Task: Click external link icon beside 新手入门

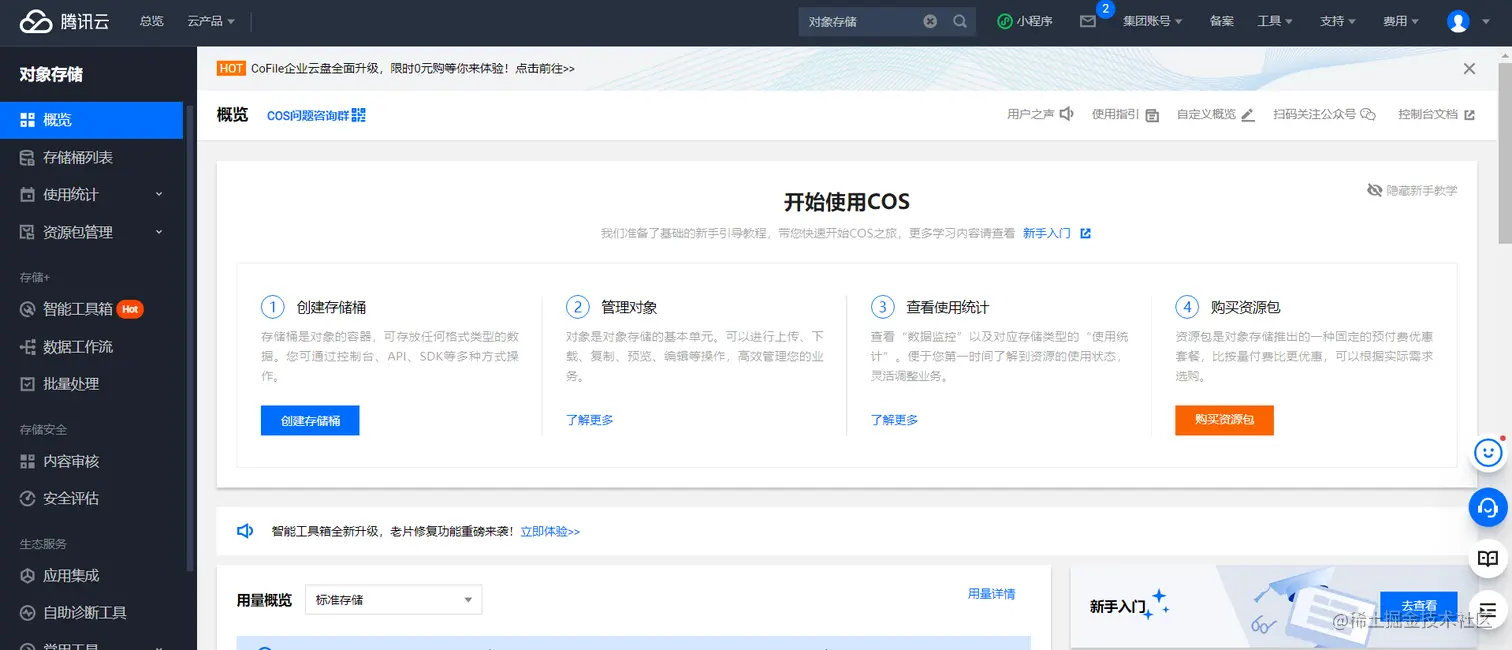Action: coord(1085,233)
